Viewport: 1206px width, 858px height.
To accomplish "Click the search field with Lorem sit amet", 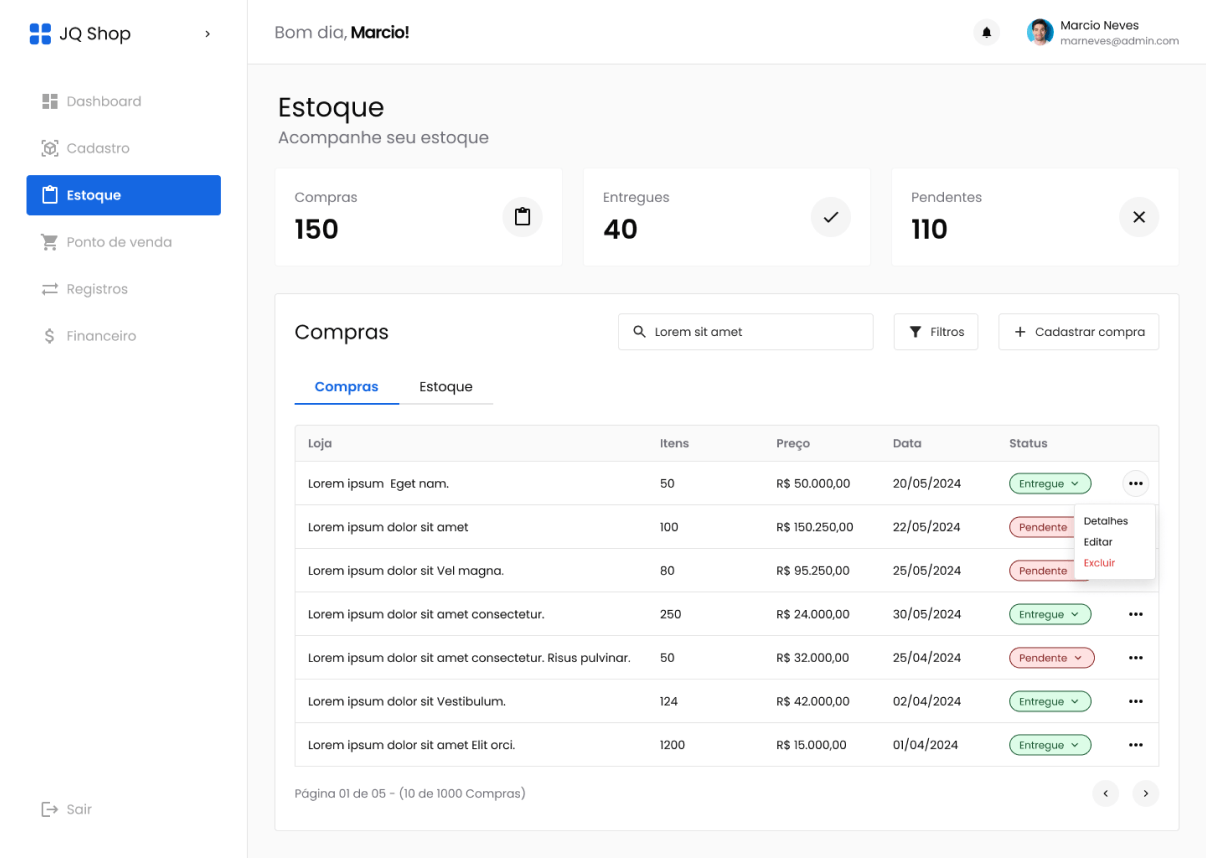I will click(x=745, y=332).
